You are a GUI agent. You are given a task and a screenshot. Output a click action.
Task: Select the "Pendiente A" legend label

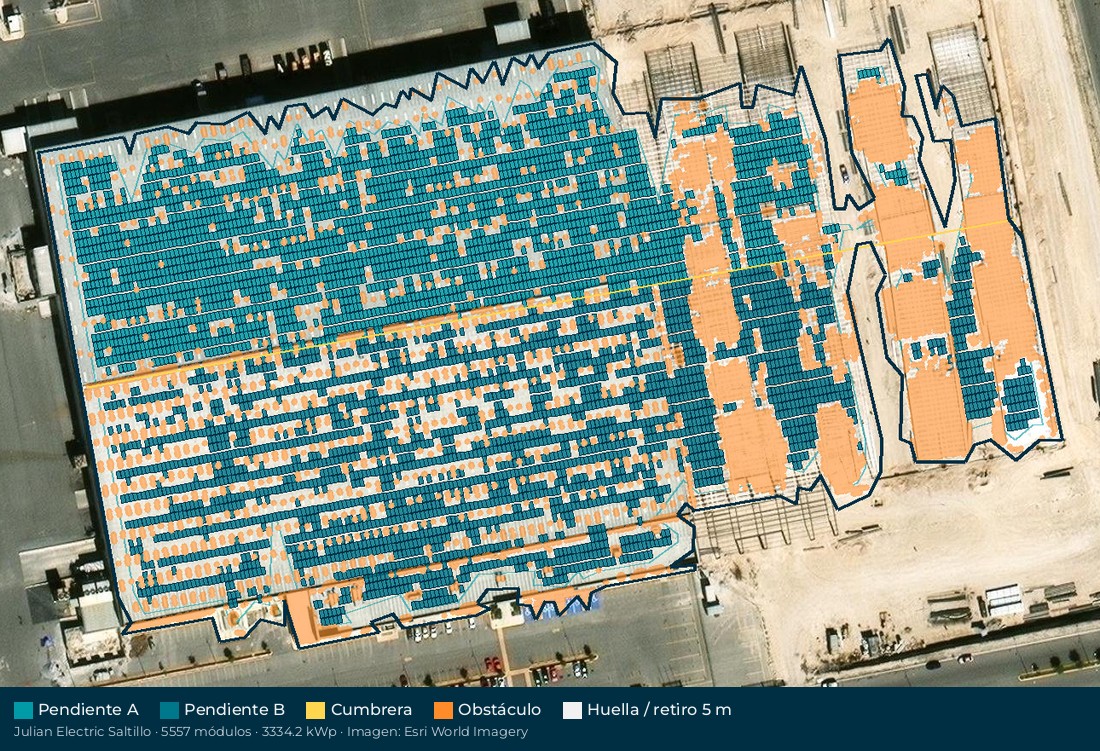coord(88,710)
